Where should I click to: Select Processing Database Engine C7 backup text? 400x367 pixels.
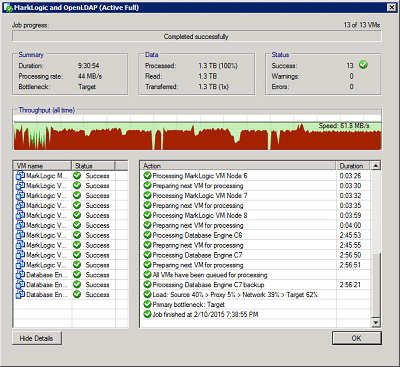pyautogui.click(x=208, y=285)
